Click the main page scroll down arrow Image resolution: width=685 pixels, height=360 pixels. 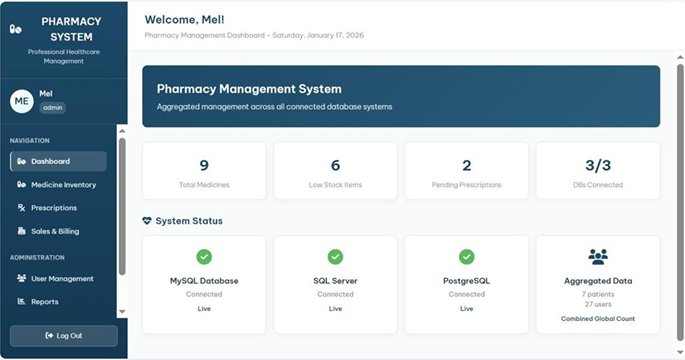(680, 352)
